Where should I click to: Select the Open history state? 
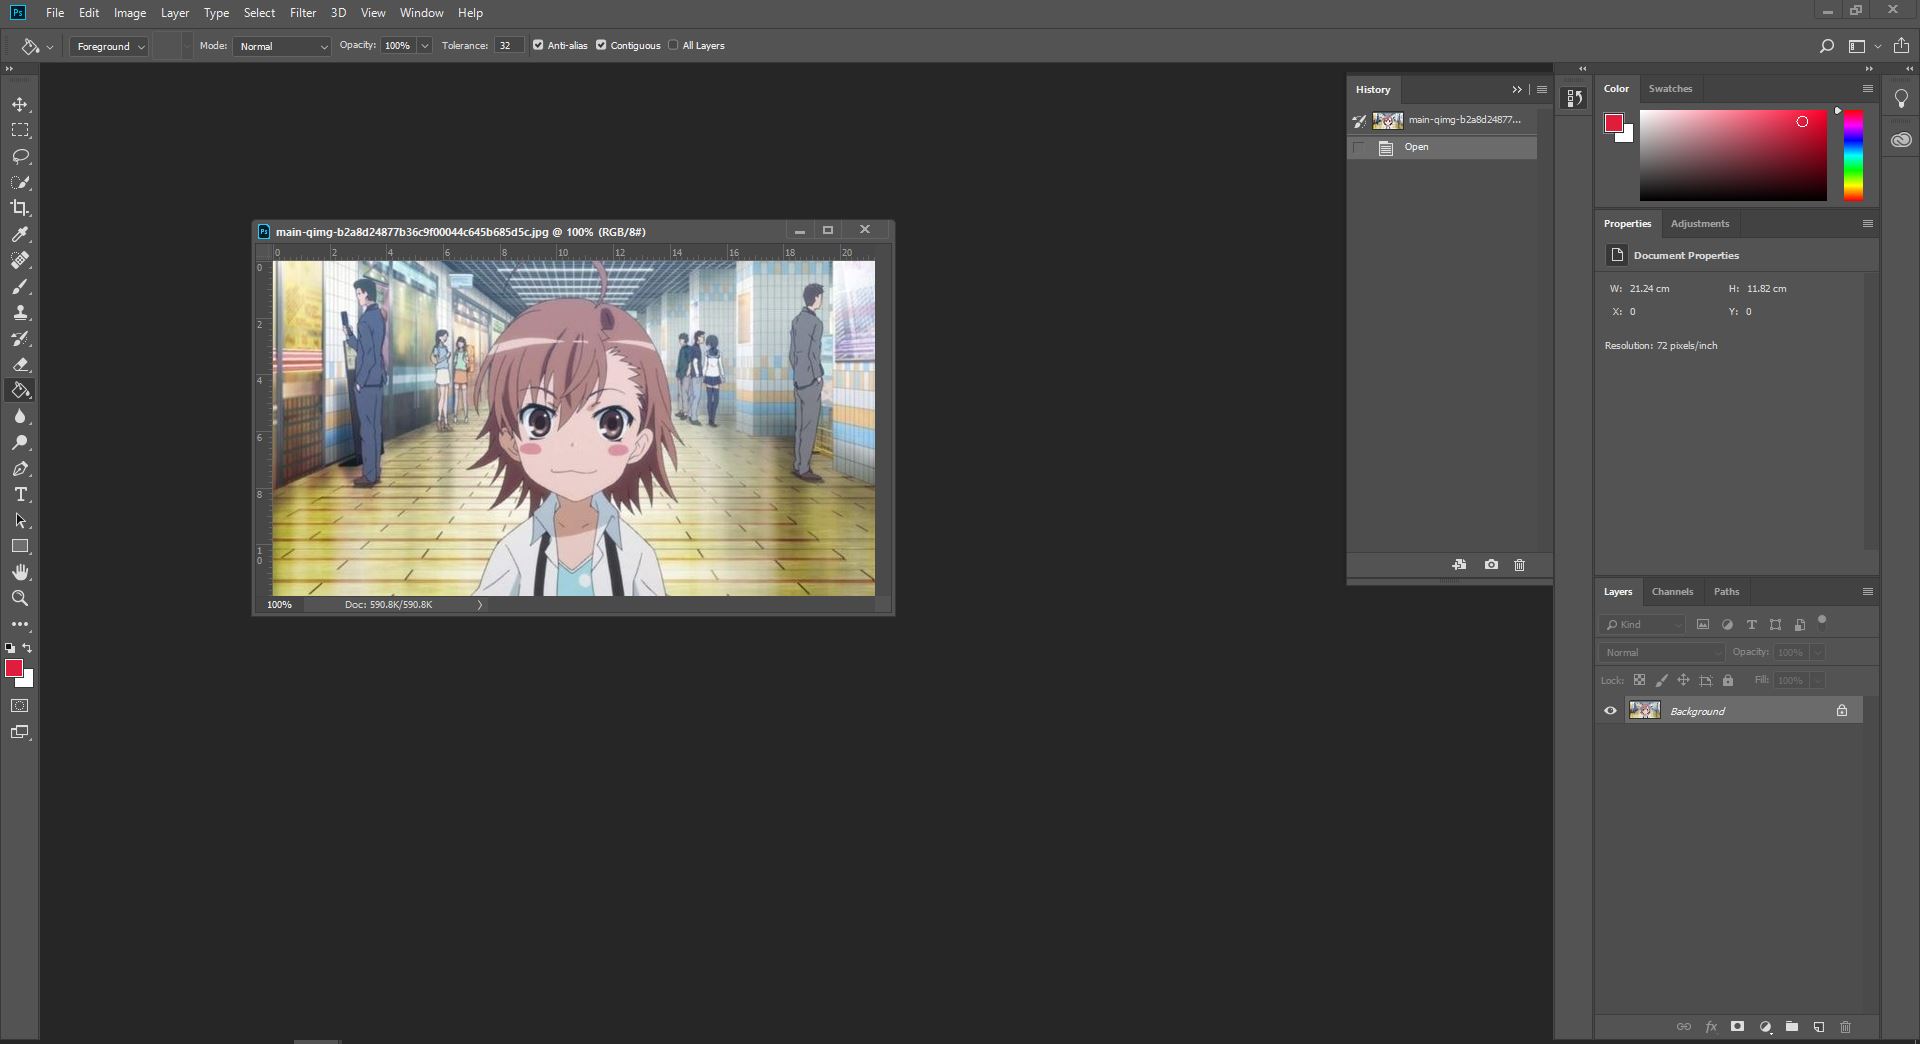tap(1442, 148)
